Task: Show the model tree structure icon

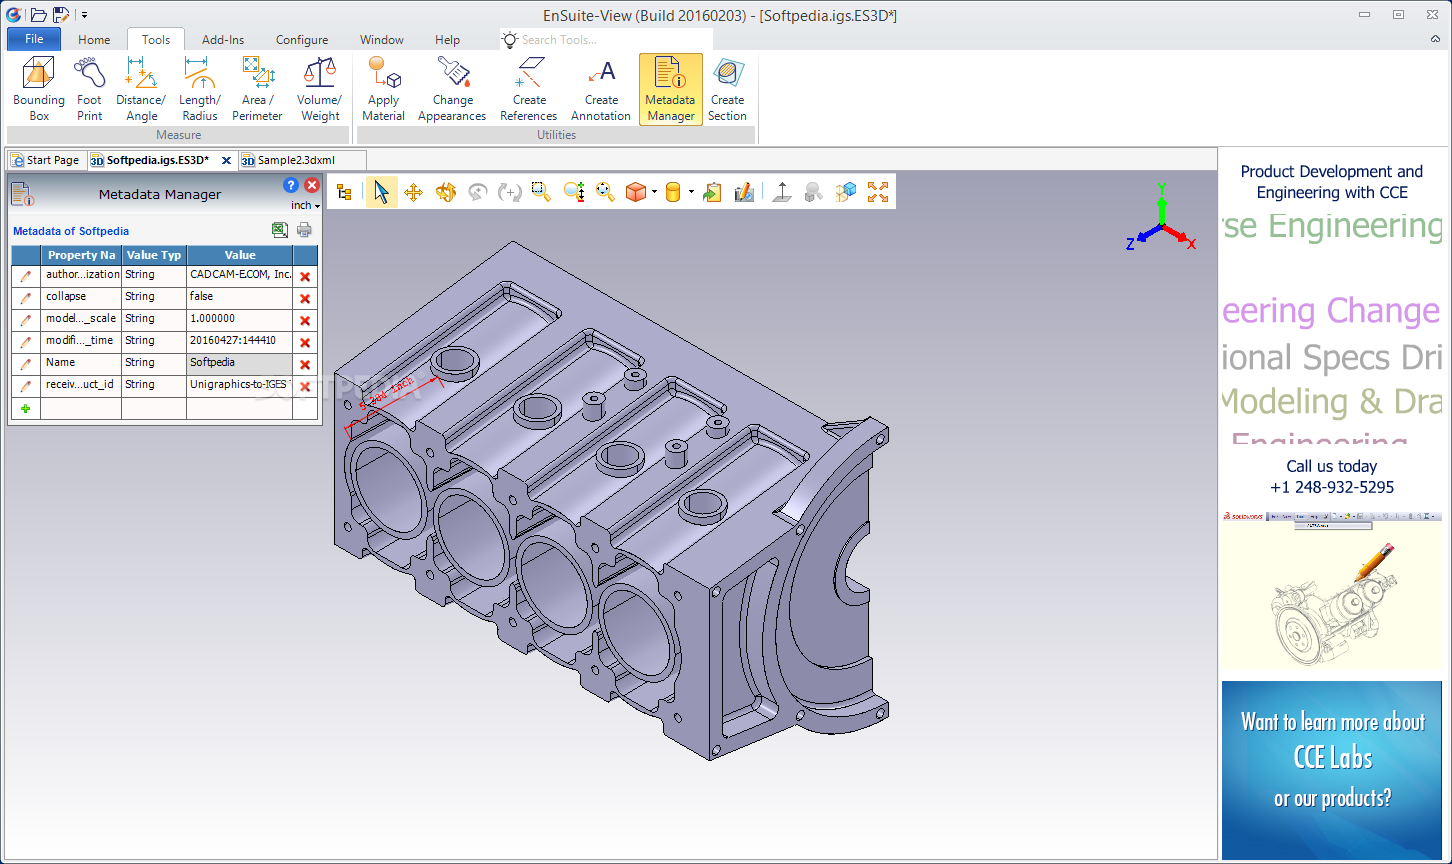Action: pos(344,192)
